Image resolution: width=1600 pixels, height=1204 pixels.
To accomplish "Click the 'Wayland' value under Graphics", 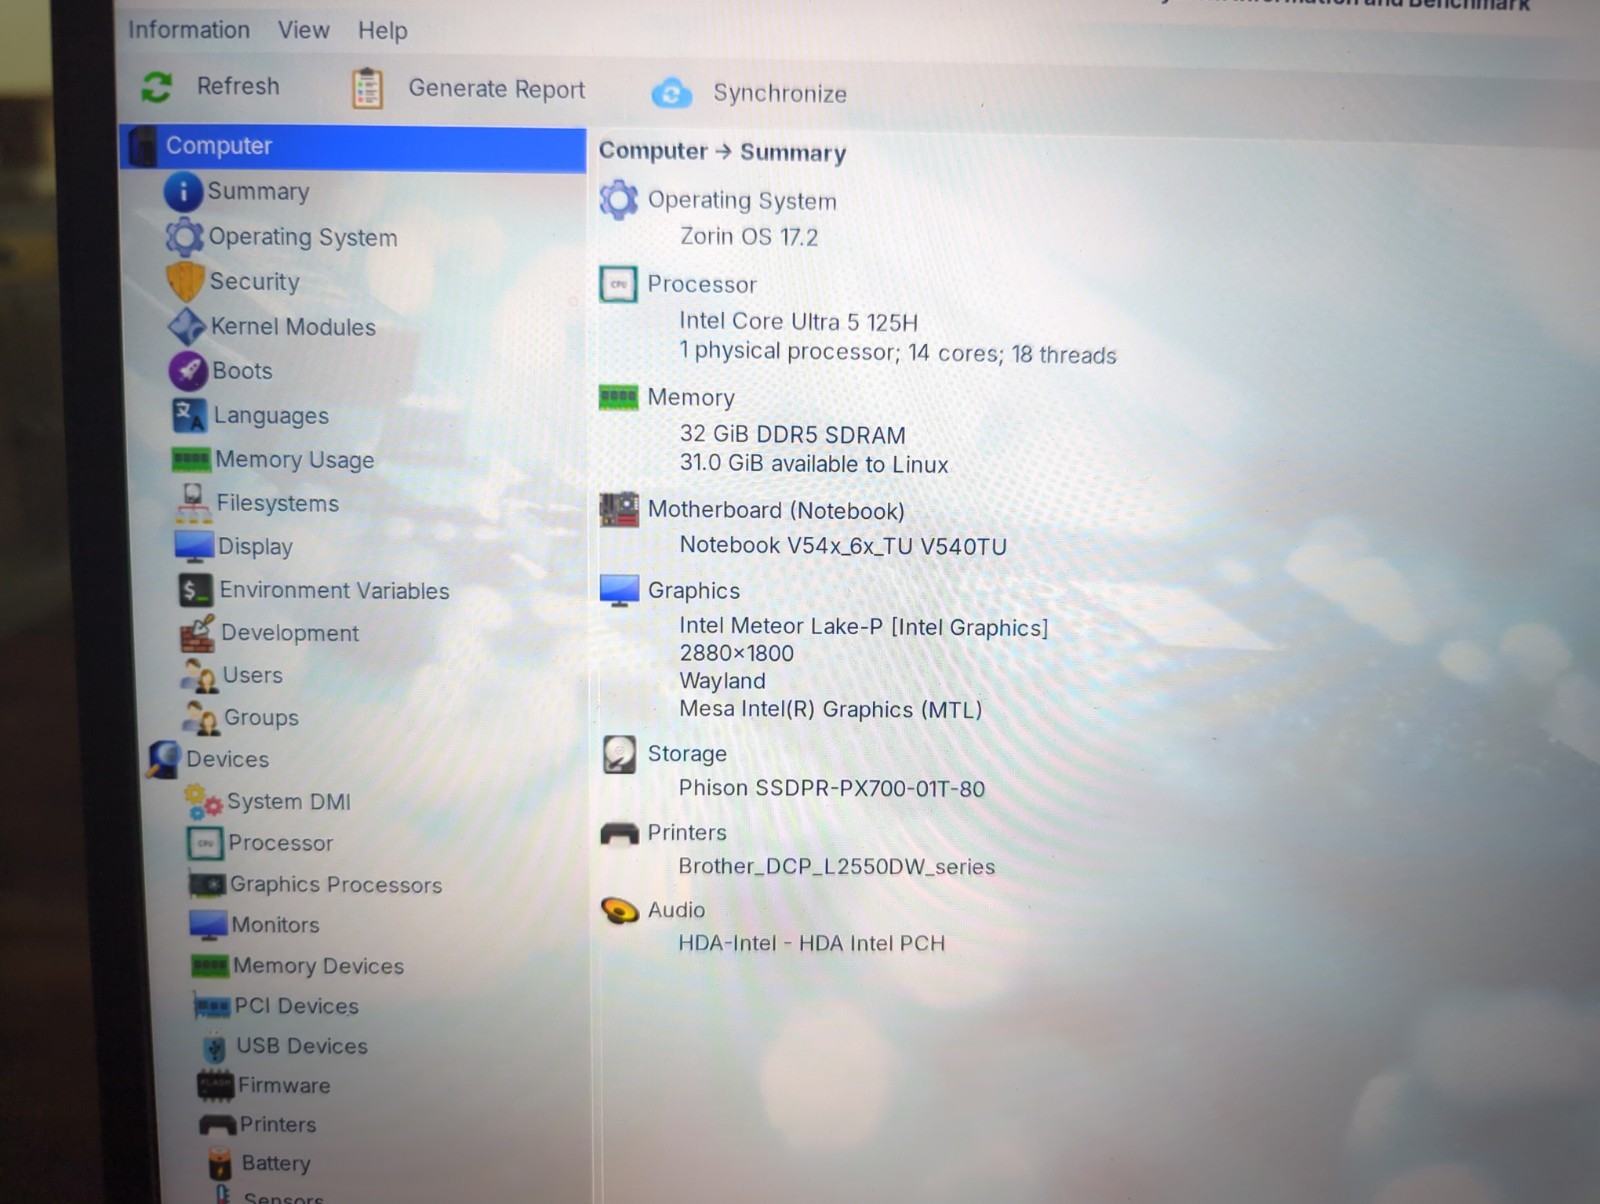I will click(722, 682).
